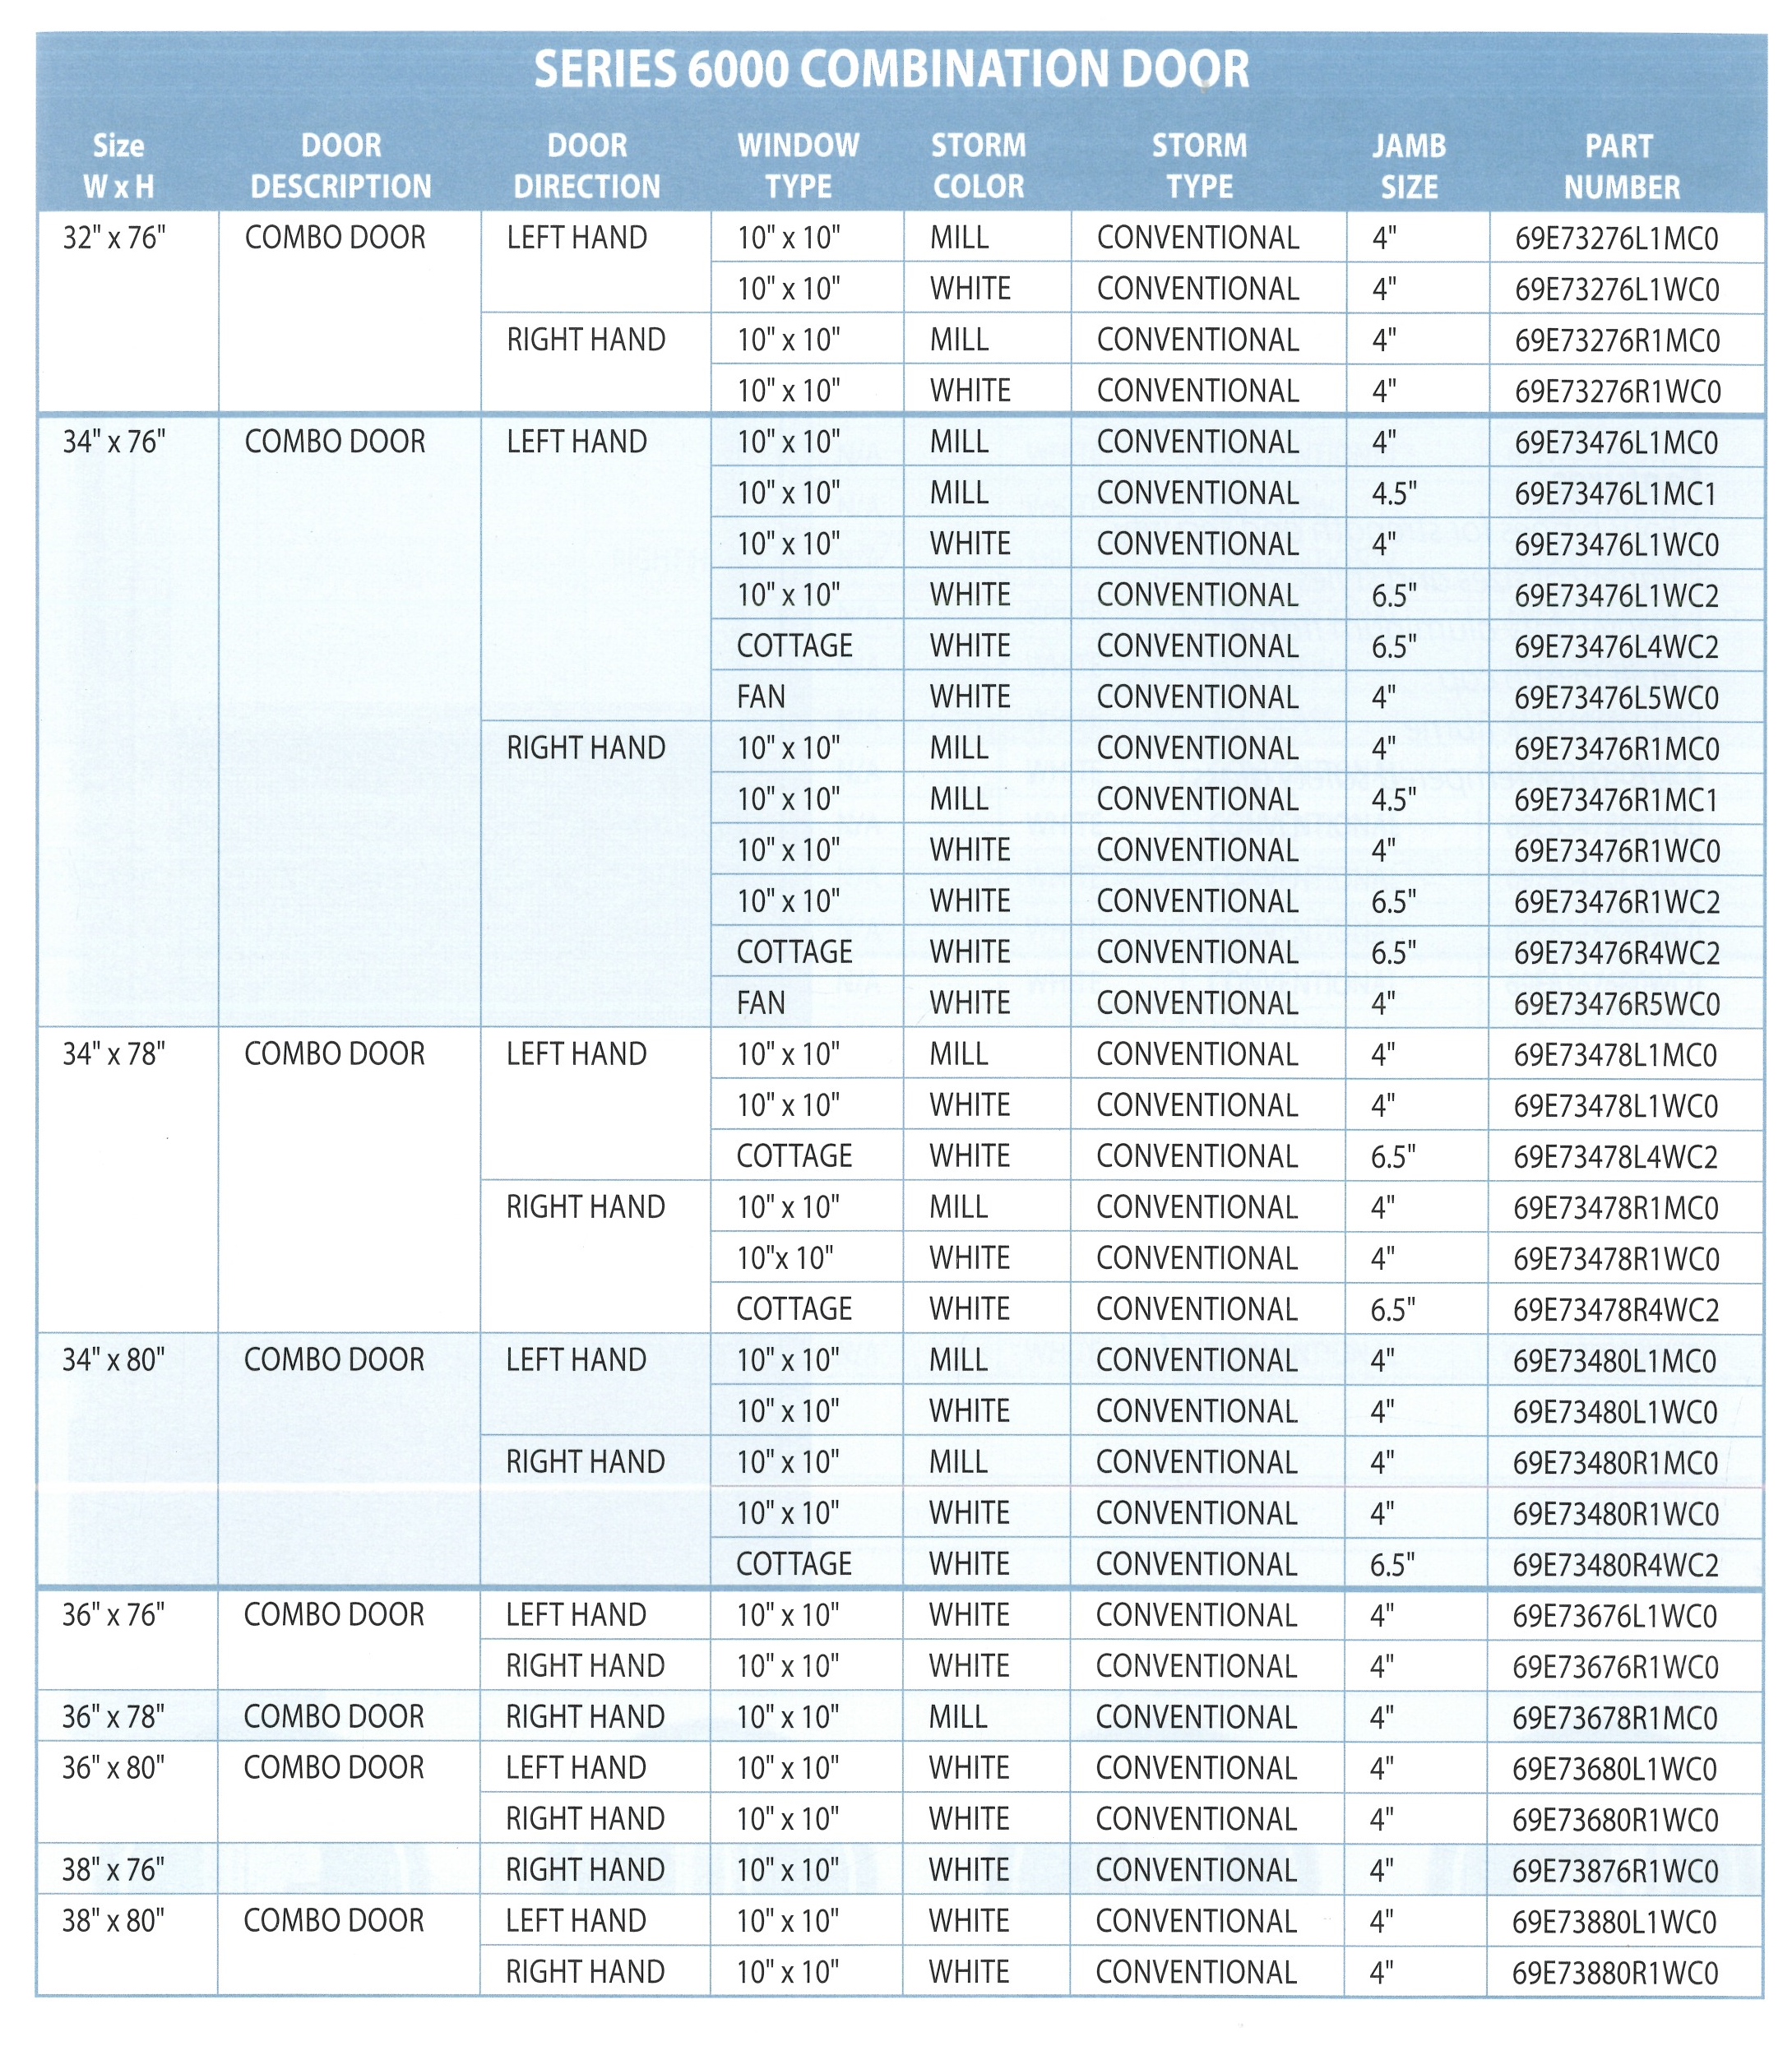Image resolution: width=1792 pixels, height=2046 pixels.
Task: Click part number 69E73478L1MC0
Action: (x=1616, y=1055)
